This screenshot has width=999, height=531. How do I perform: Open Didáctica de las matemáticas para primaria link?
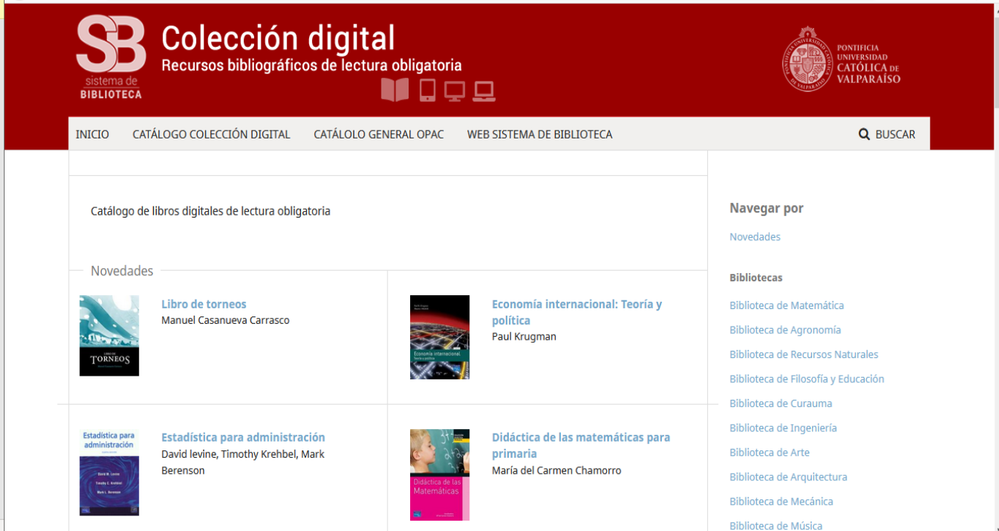pyautogui.click(x=581, y=446)
